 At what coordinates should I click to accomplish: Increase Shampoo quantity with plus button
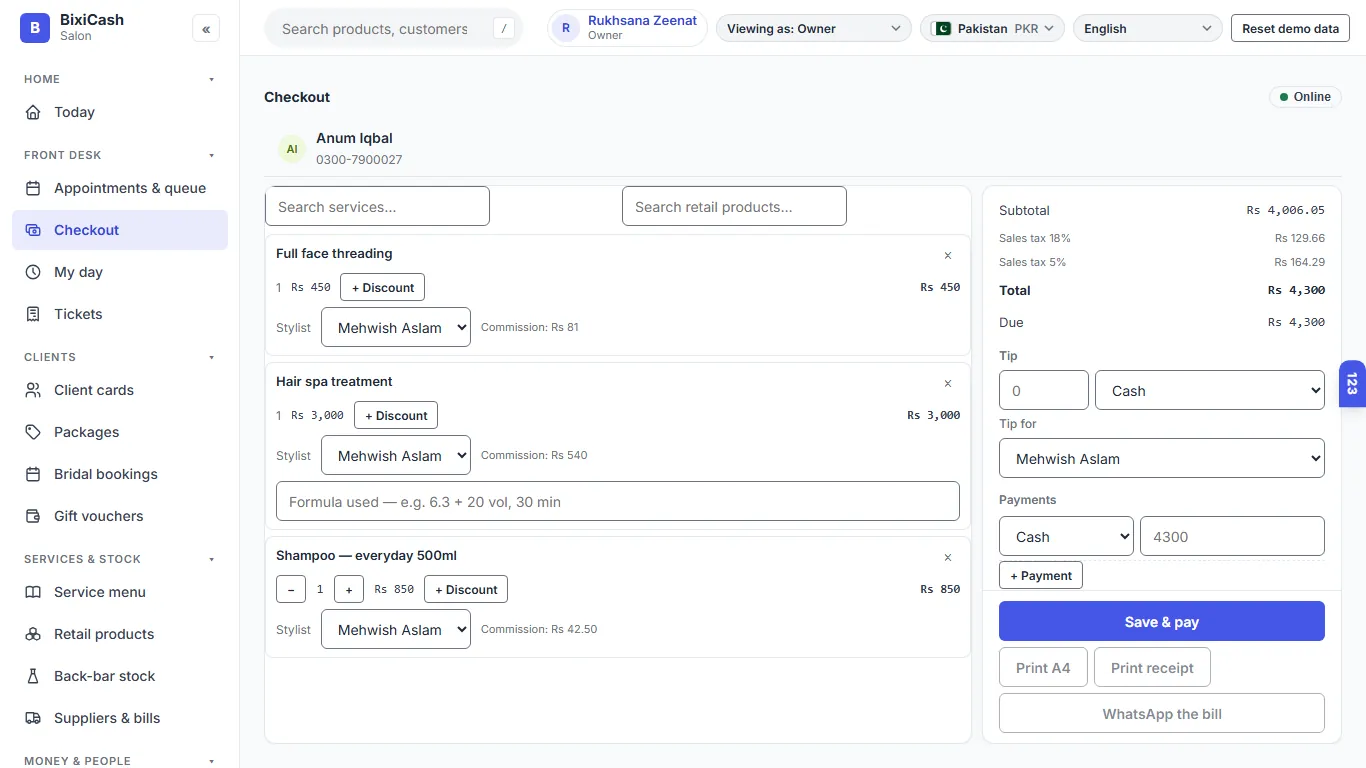click(349, 589)
